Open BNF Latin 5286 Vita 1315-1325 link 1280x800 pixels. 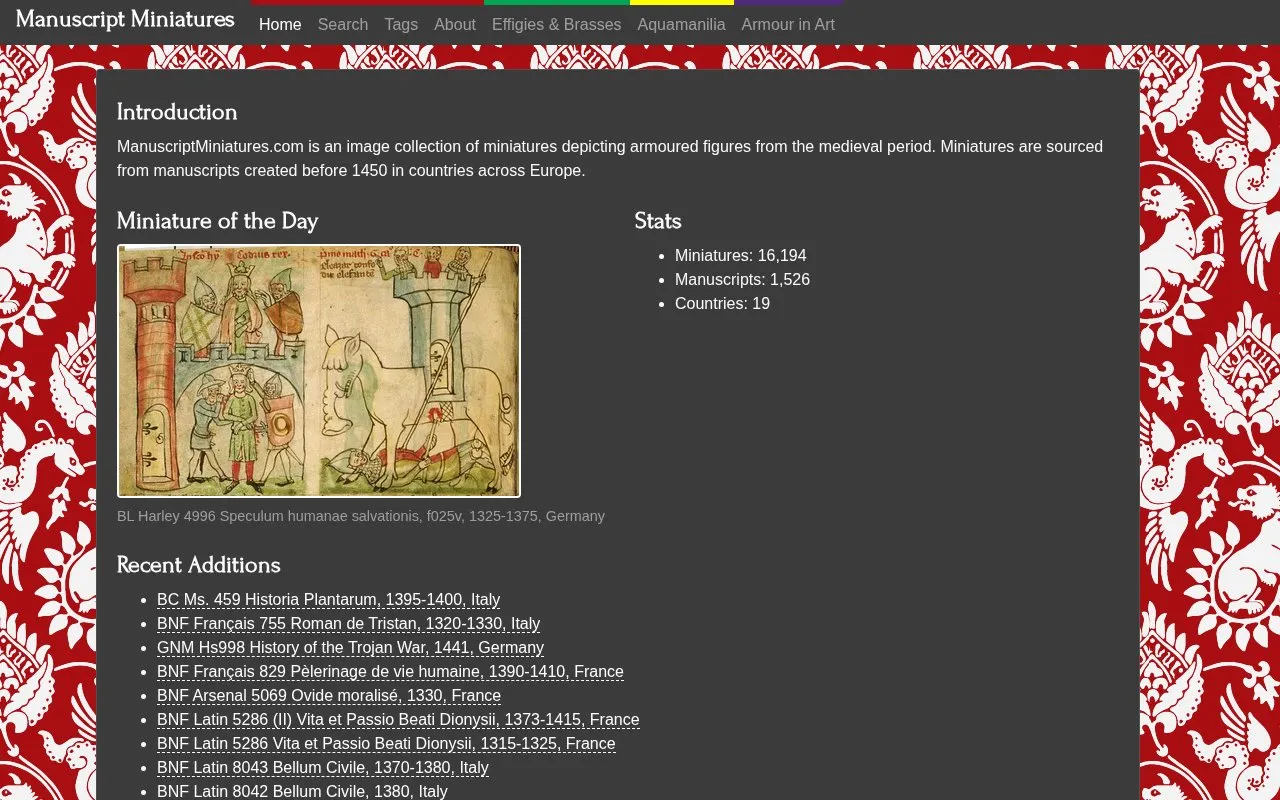386,744
